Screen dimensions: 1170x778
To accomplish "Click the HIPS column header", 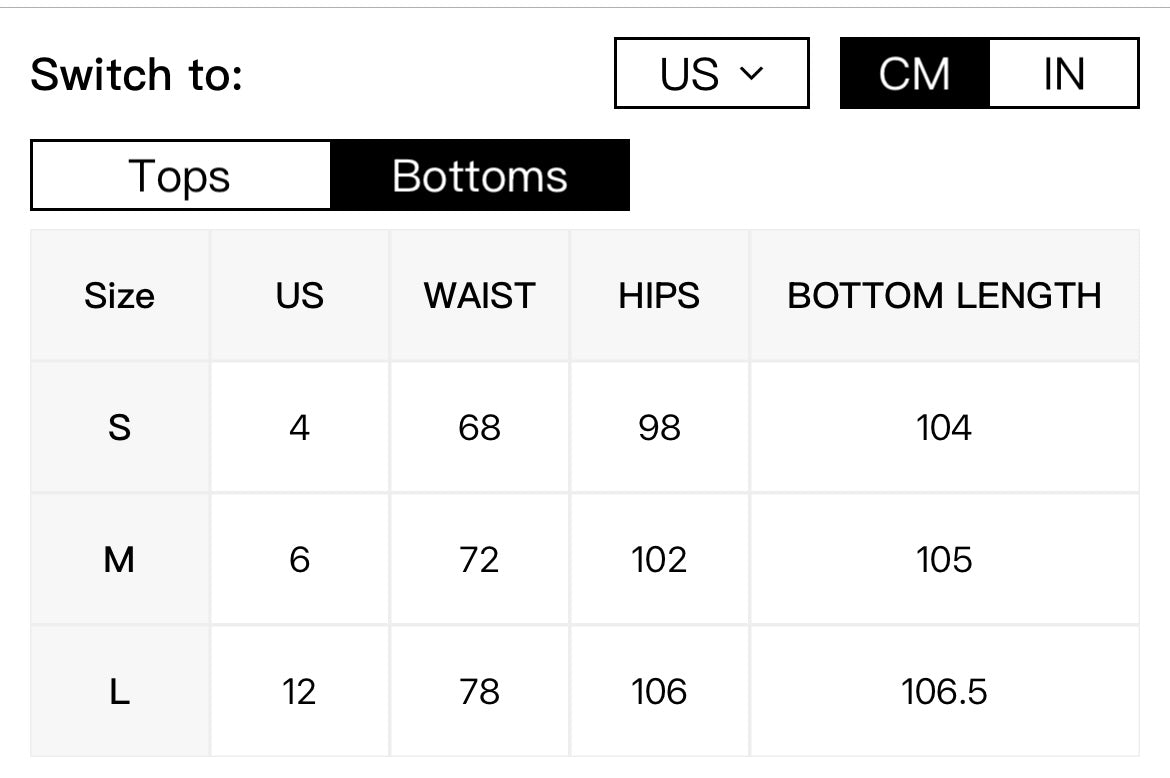I will (659, 295).
